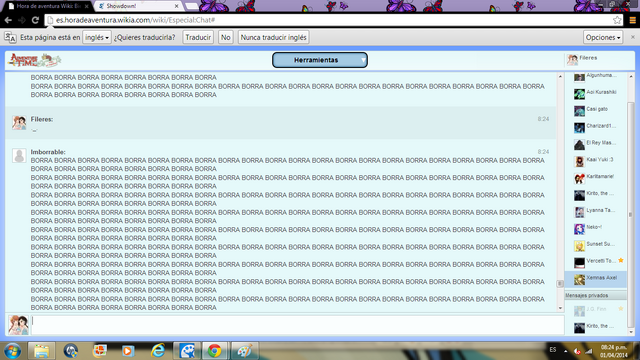The image size is (640, 360).
Task: Open the Windows Start menu
Action: (12, 351)
